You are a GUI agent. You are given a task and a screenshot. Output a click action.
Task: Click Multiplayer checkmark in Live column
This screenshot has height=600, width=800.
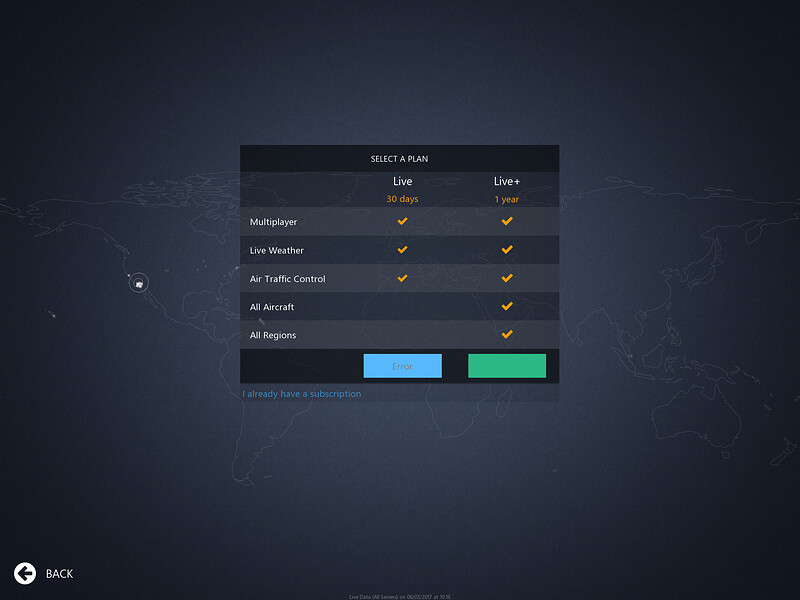click(403, 221)
